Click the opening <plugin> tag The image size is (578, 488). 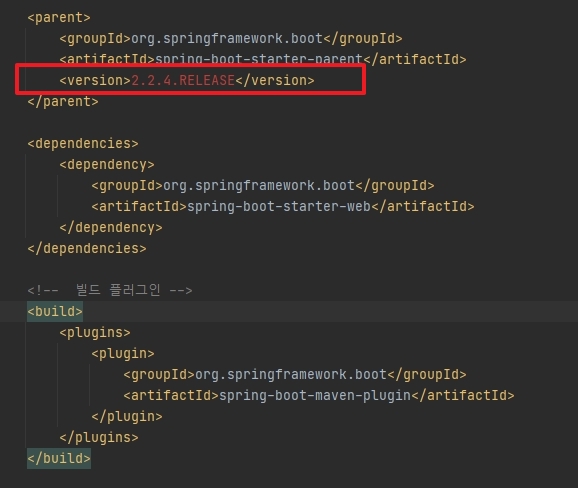[123, 353]
